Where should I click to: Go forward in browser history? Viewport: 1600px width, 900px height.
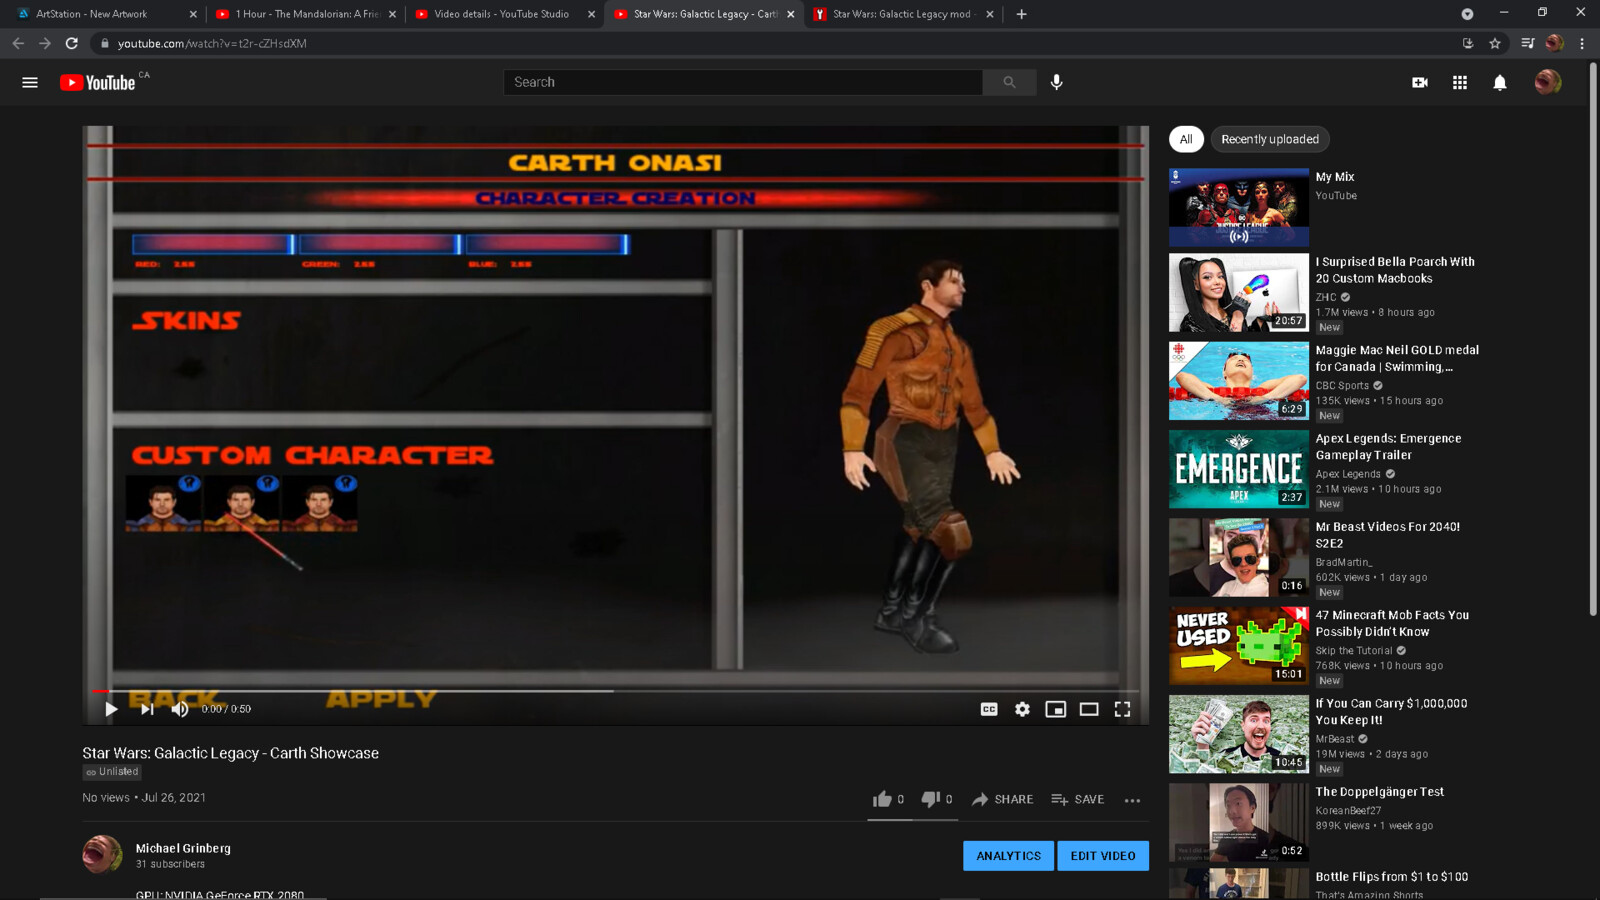tap(45, 43)
